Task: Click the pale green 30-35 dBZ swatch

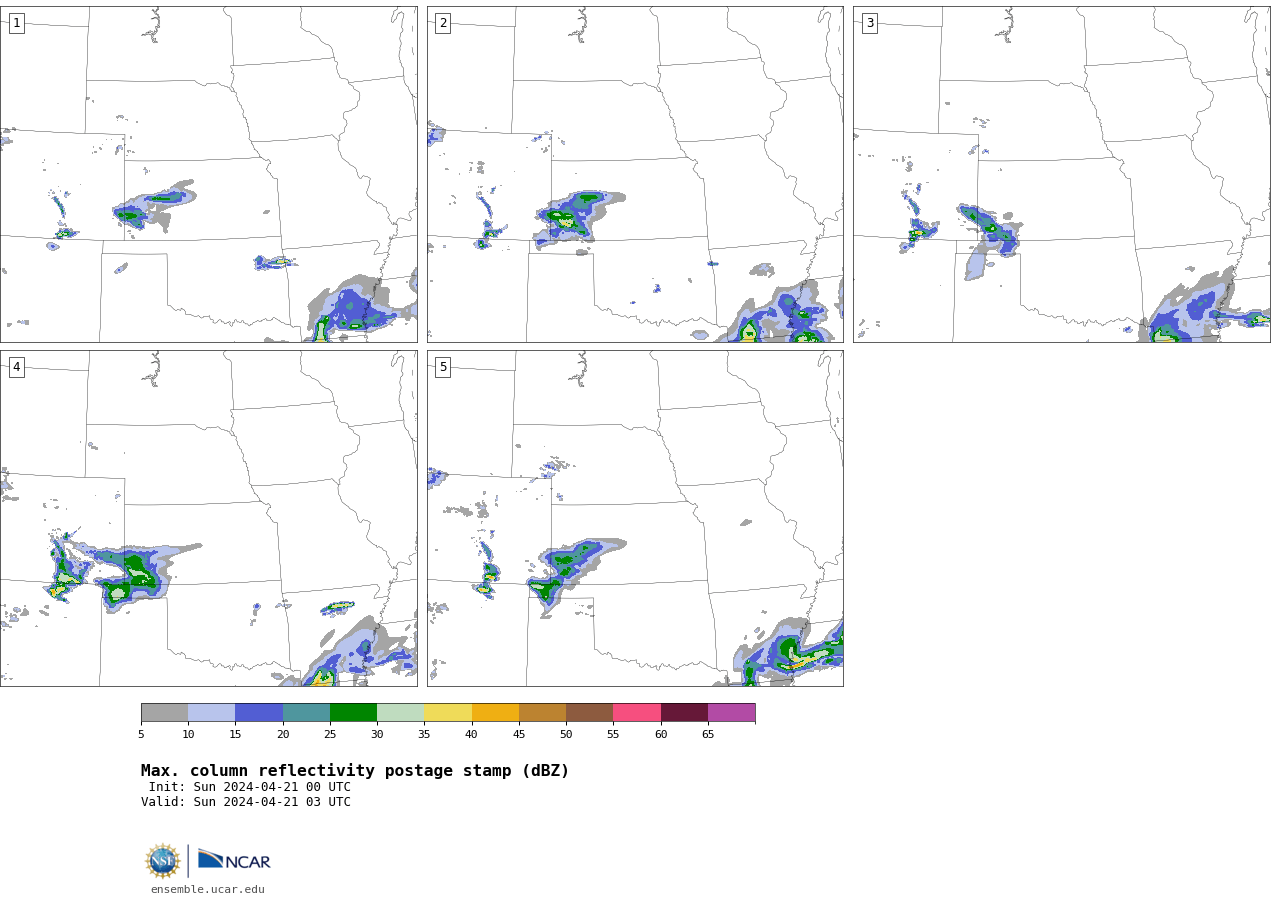Action: [401, 713]
